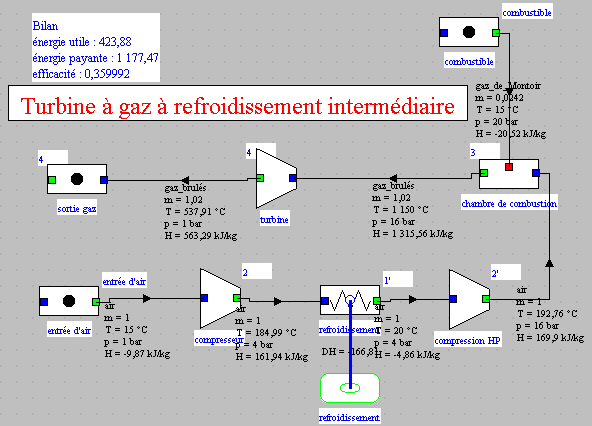Viewport: 592px width, 426px height.
Task: Click the heat exchanger green outlet port
Action: point(377,301)
